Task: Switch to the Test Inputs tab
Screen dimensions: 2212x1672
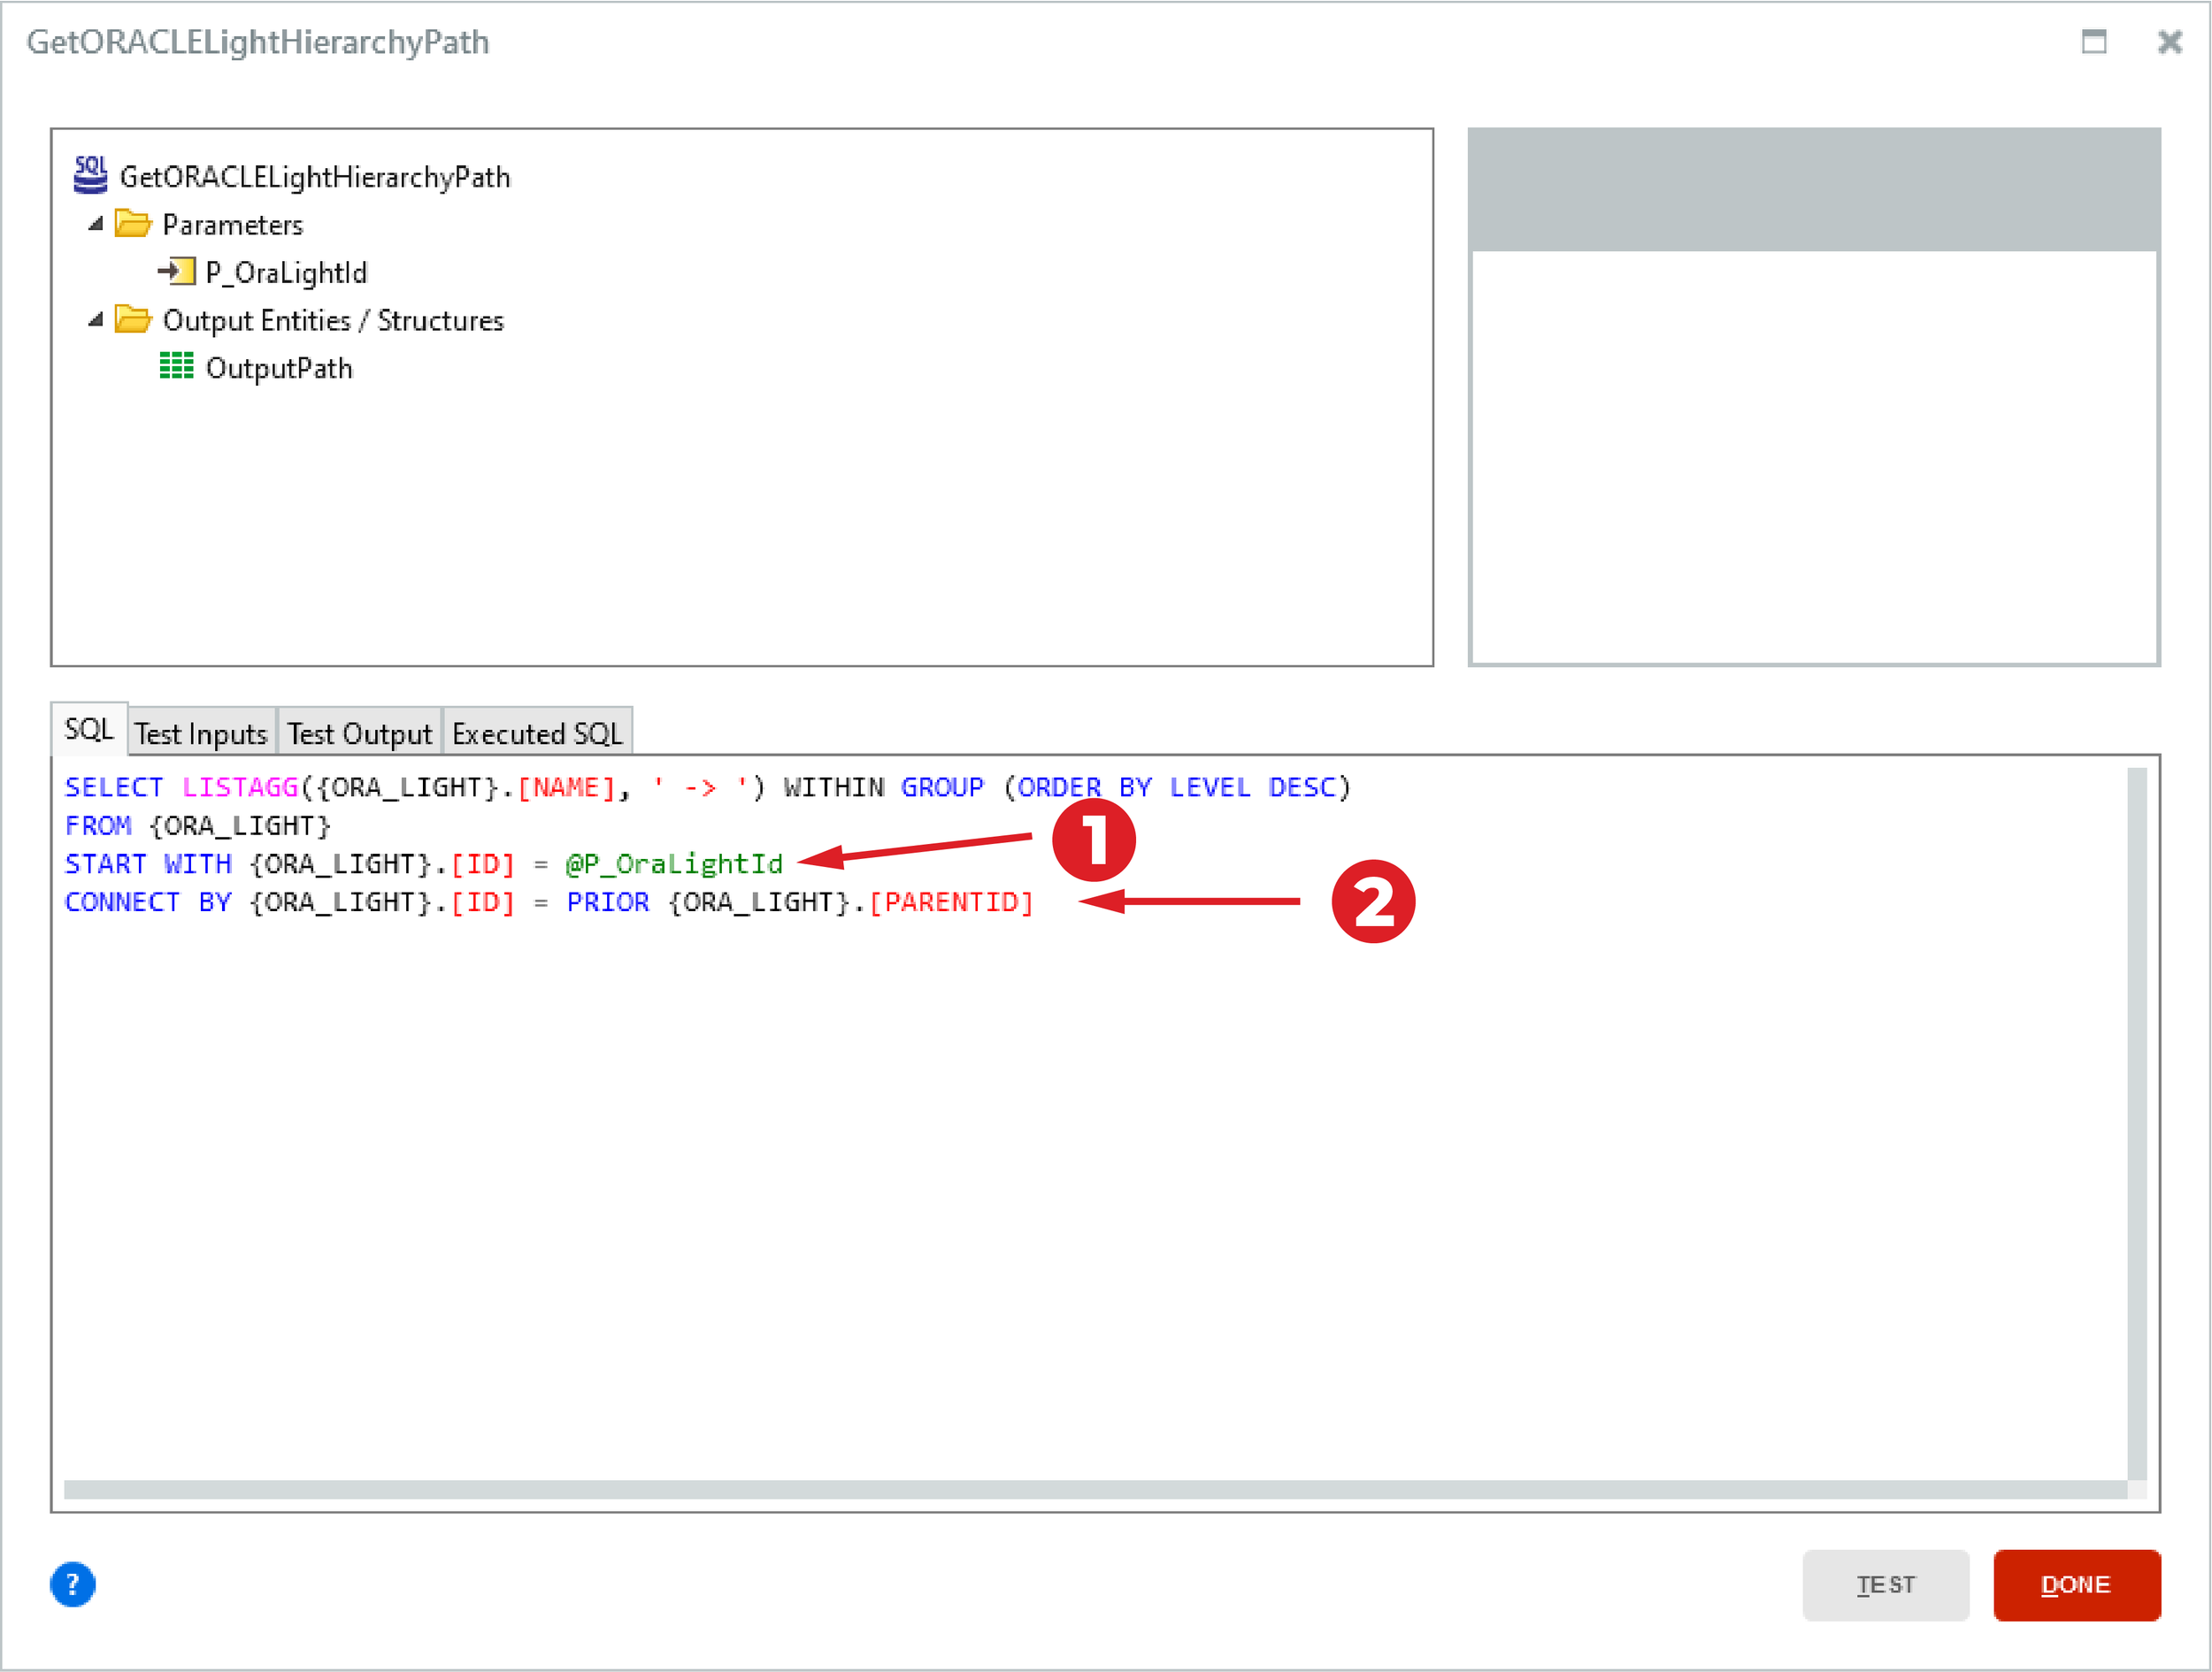Action: pyautogui.click(x=201, y=732)
